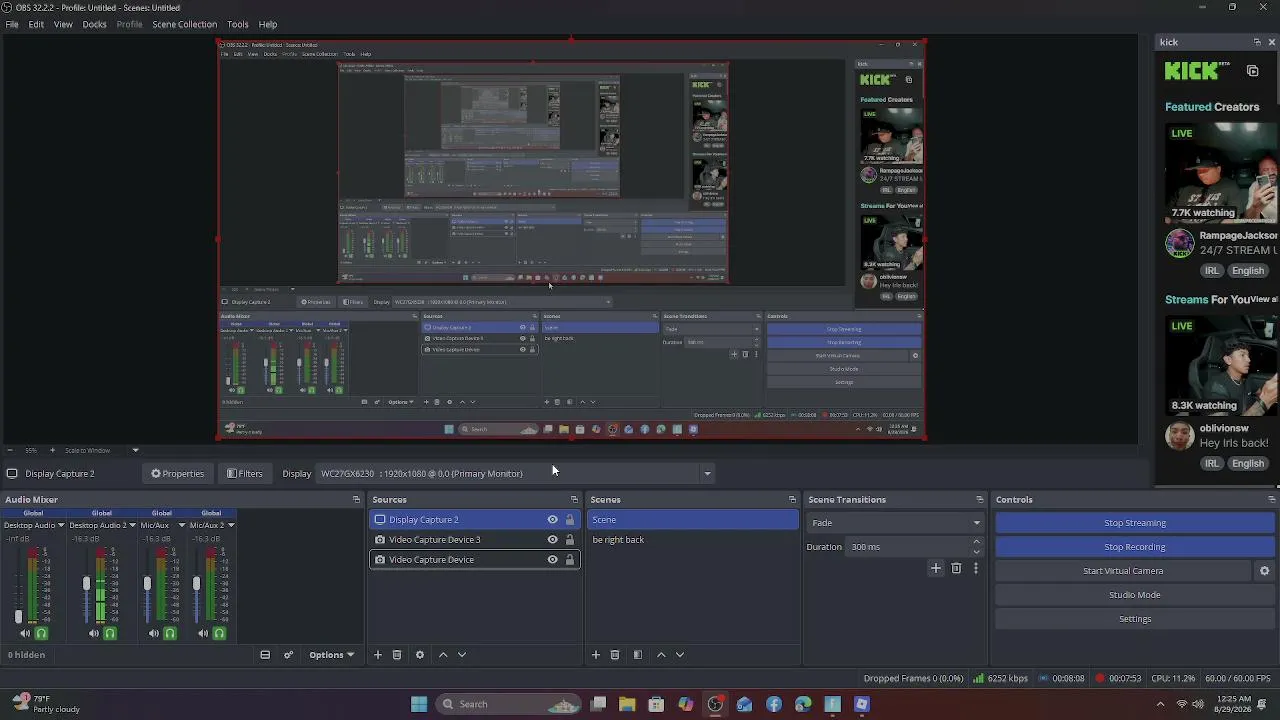Delete the selected scene with the trash icon
Image resolution: width=1280 pixels, height=720 pixels.
click(x=615, y=655)
